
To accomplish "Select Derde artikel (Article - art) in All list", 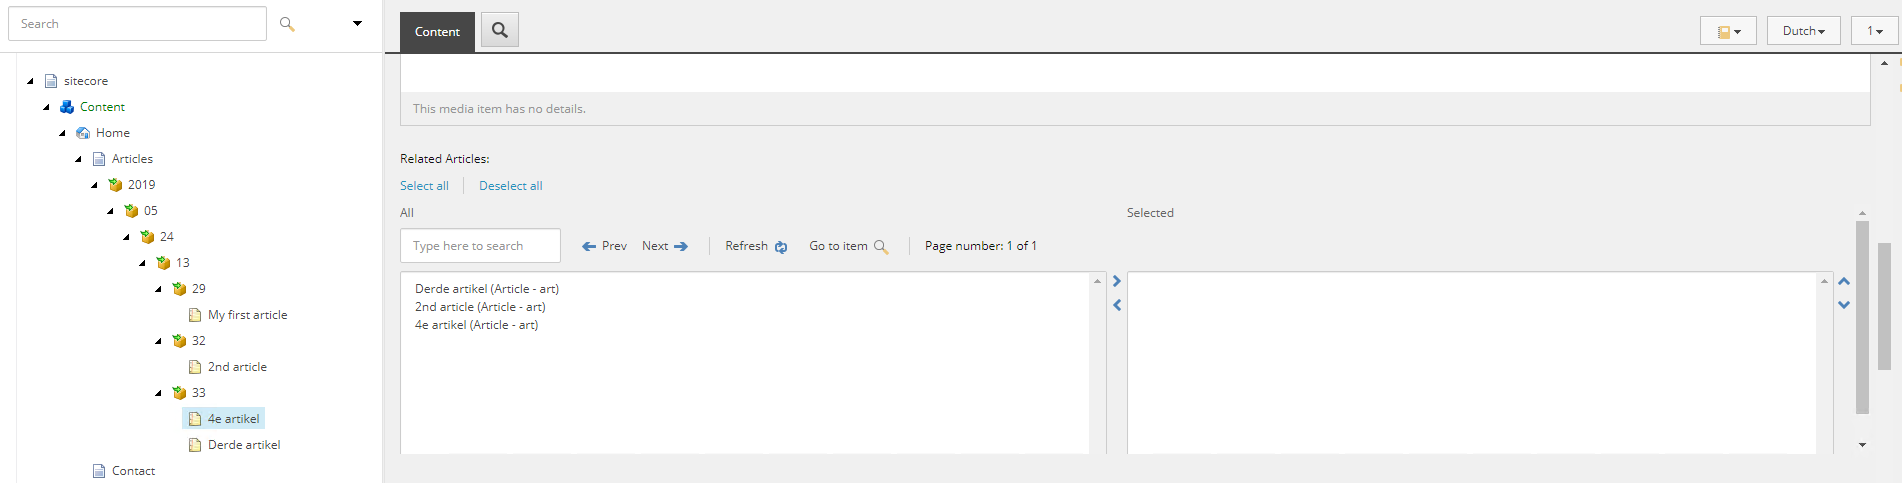I will 487,289.
